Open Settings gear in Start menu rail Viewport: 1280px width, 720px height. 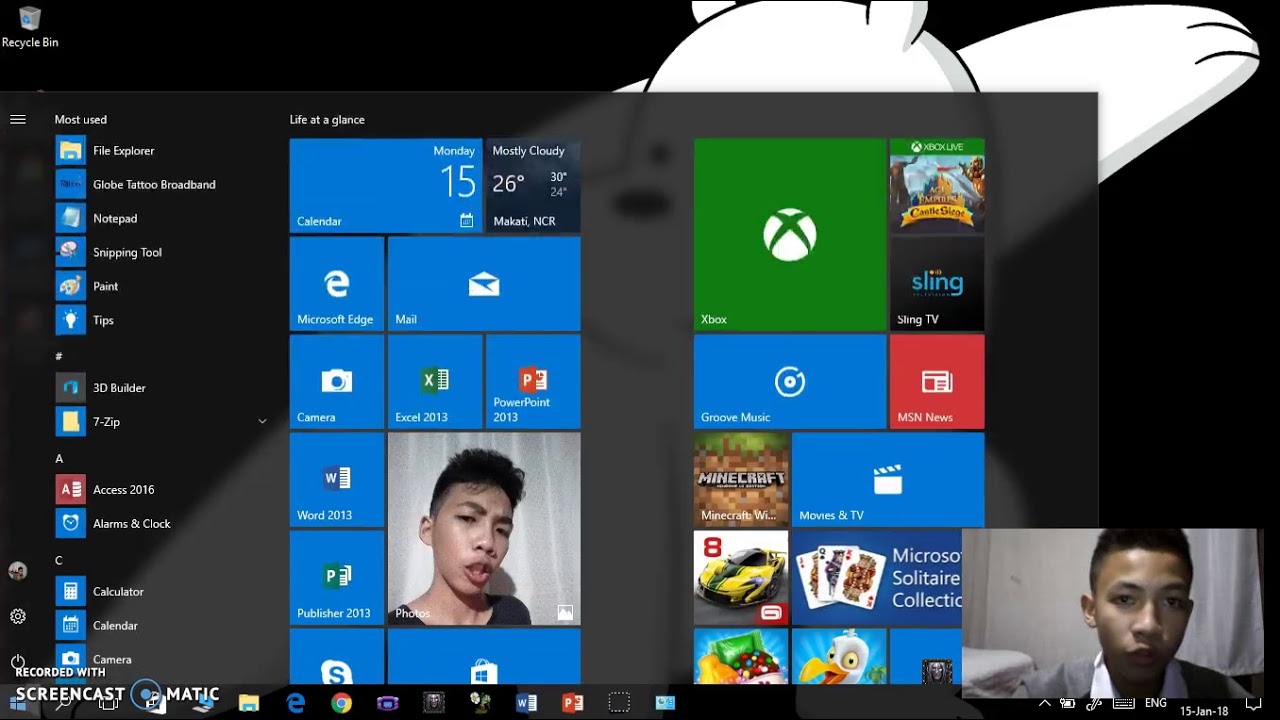pos(17,617)
